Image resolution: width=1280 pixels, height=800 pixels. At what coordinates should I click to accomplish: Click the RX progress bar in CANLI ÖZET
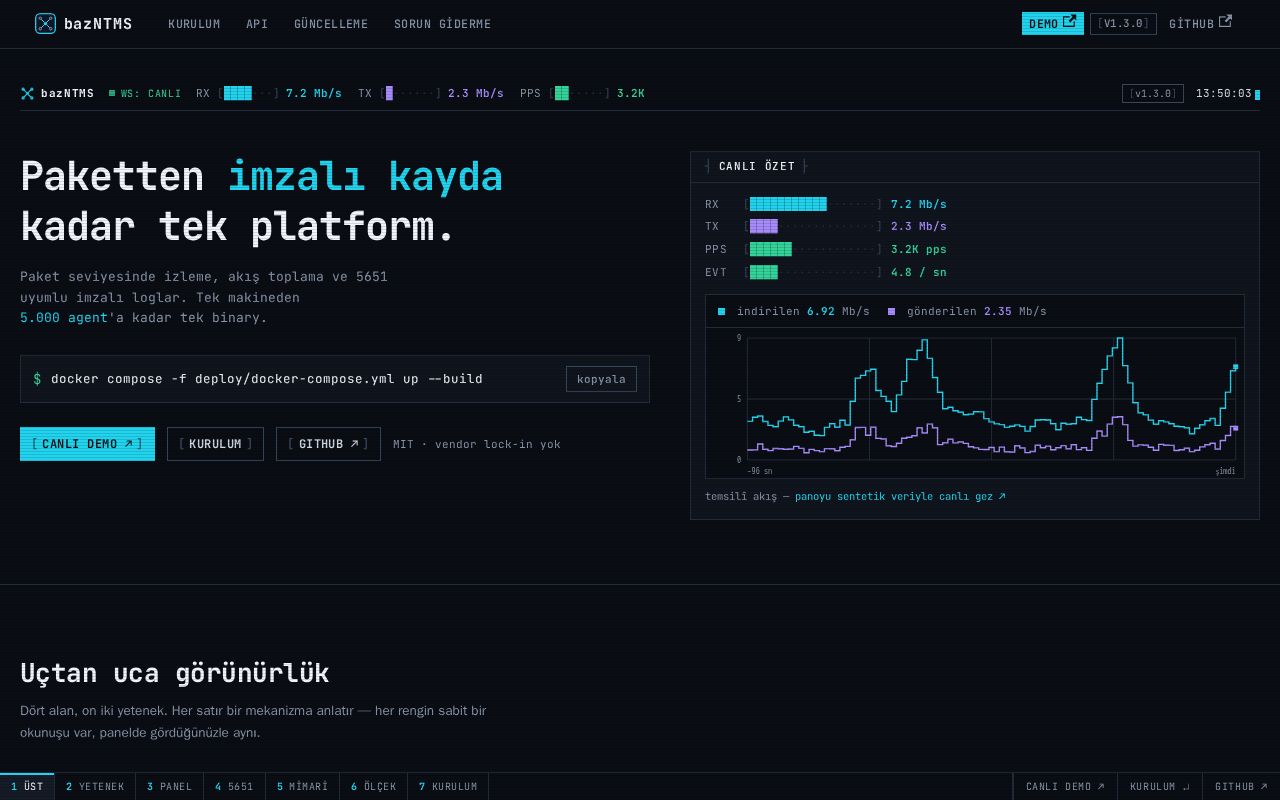813,204
